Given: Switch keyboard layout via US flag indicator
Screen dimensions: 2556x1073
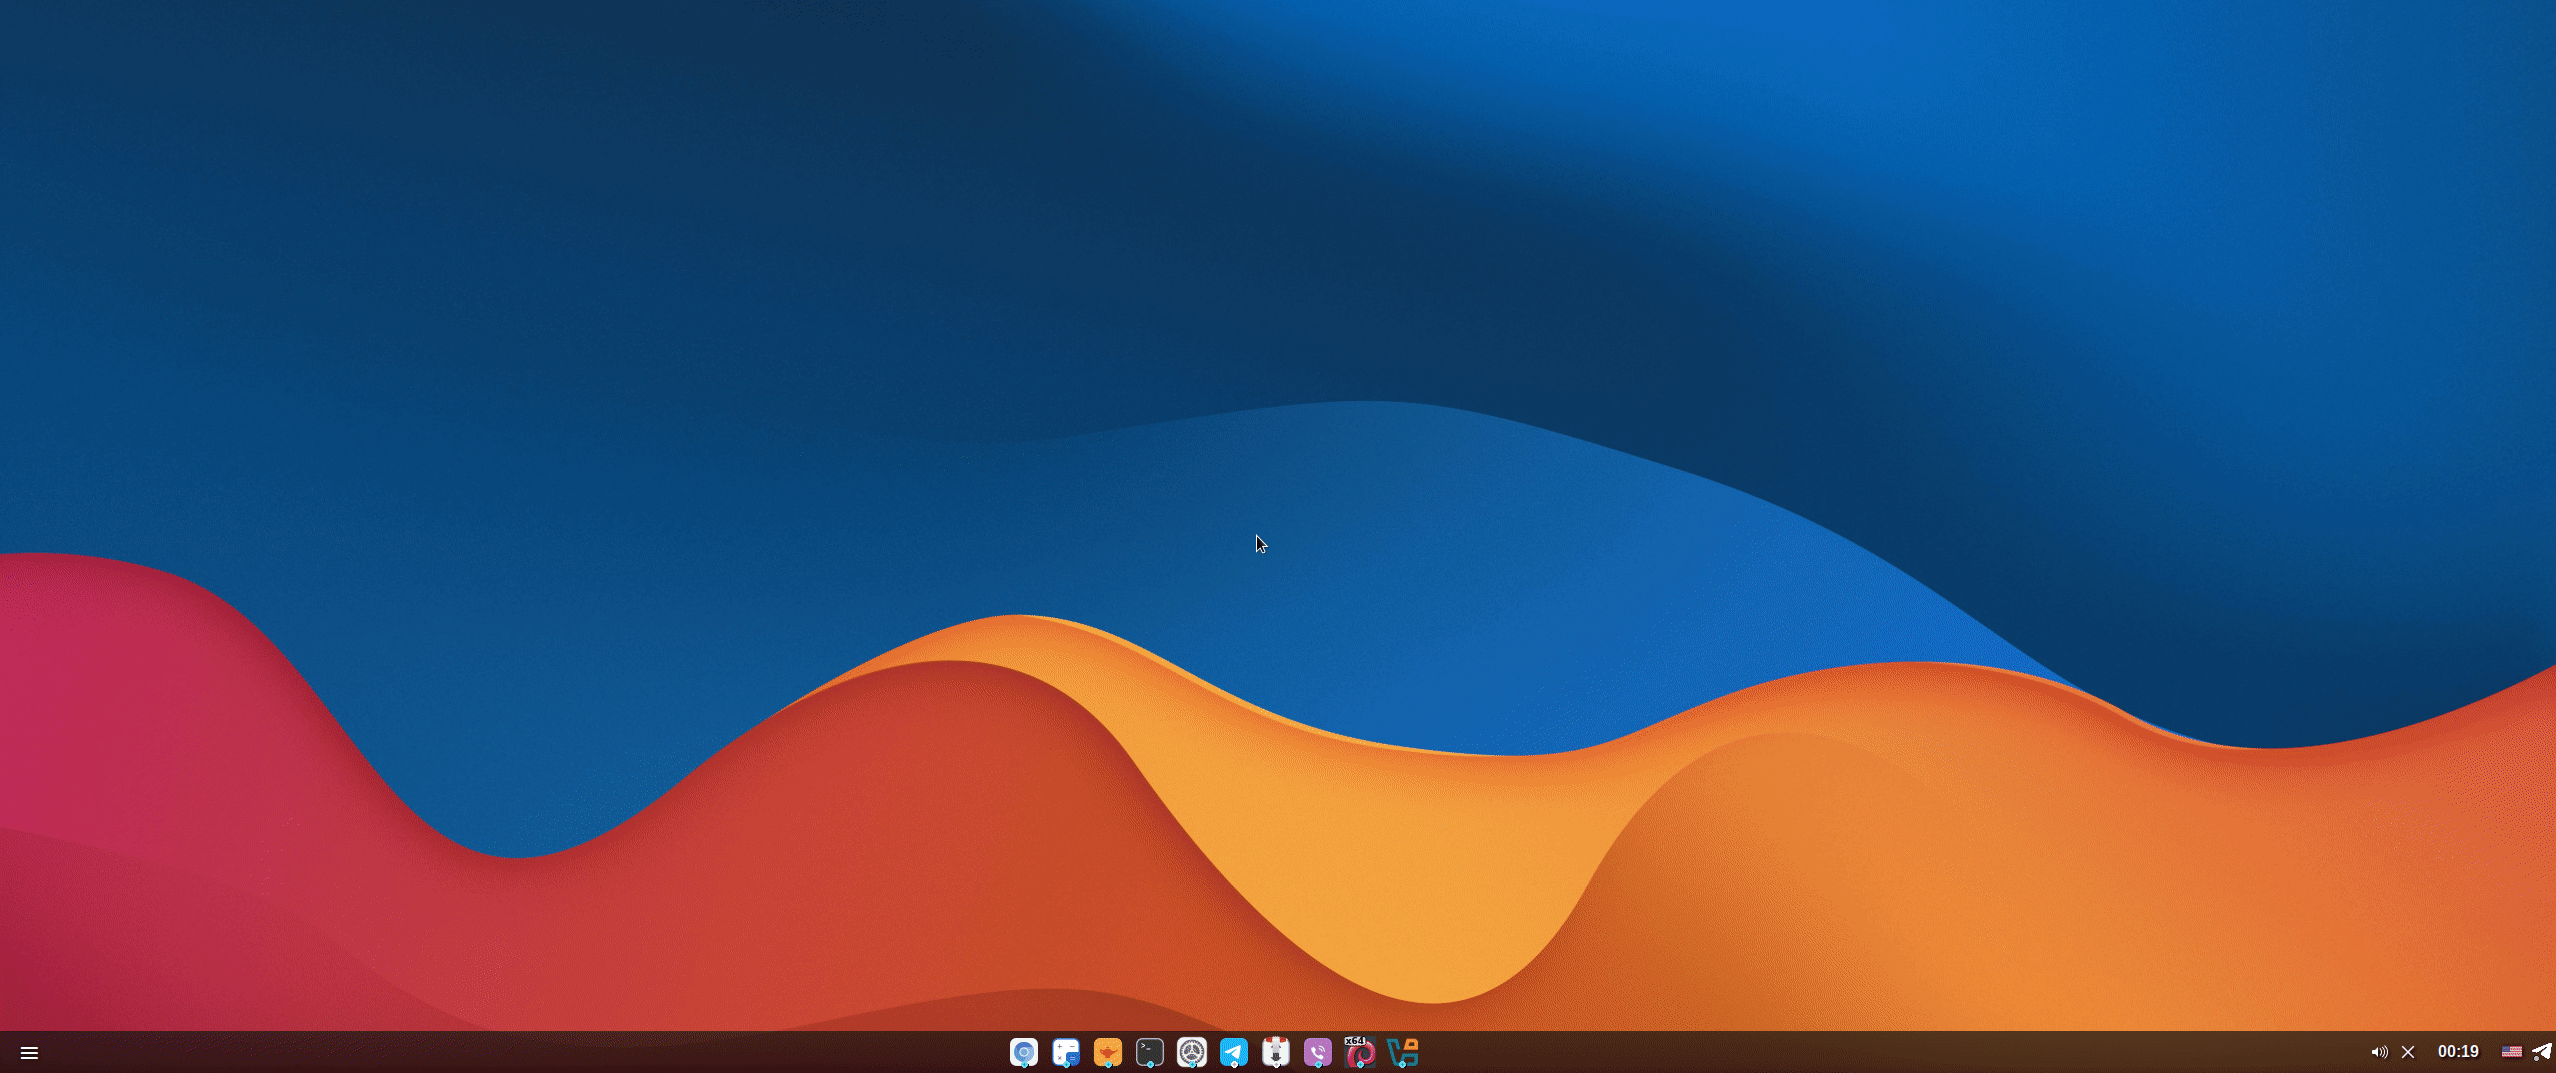Looking at the screenshot, I should (x=2511, y=1052).
